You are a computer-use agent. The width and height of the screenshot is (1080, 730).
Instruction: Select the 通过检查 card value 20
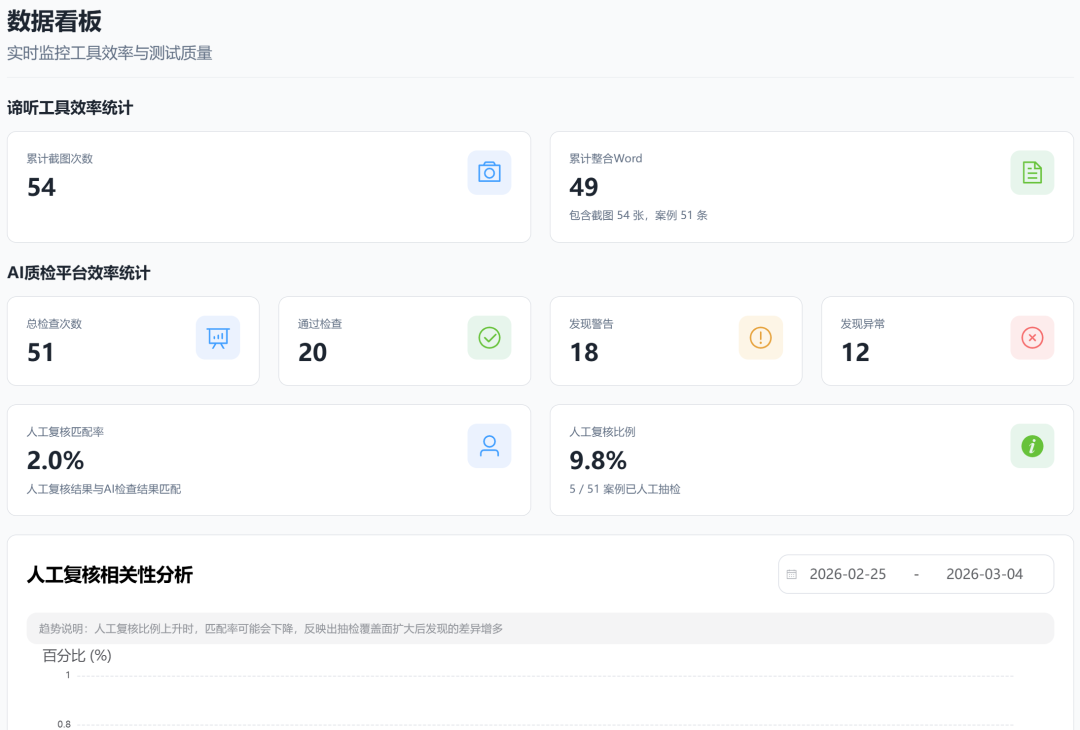tap(313, 352)
